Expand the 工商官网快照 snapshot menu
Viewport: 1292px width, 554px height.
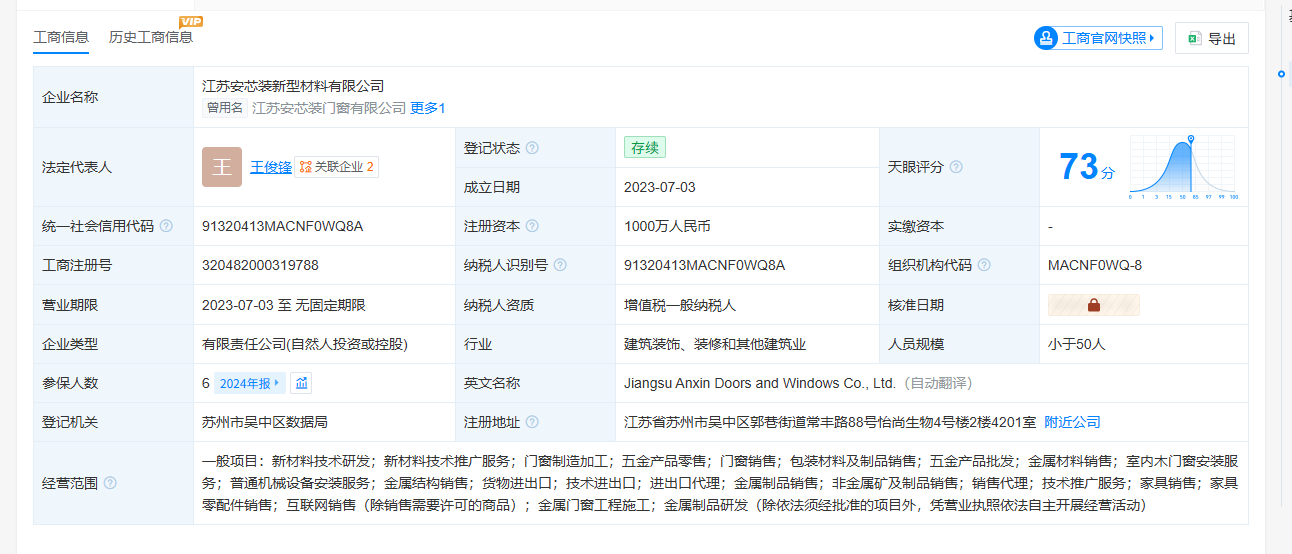coord(1098,38)
